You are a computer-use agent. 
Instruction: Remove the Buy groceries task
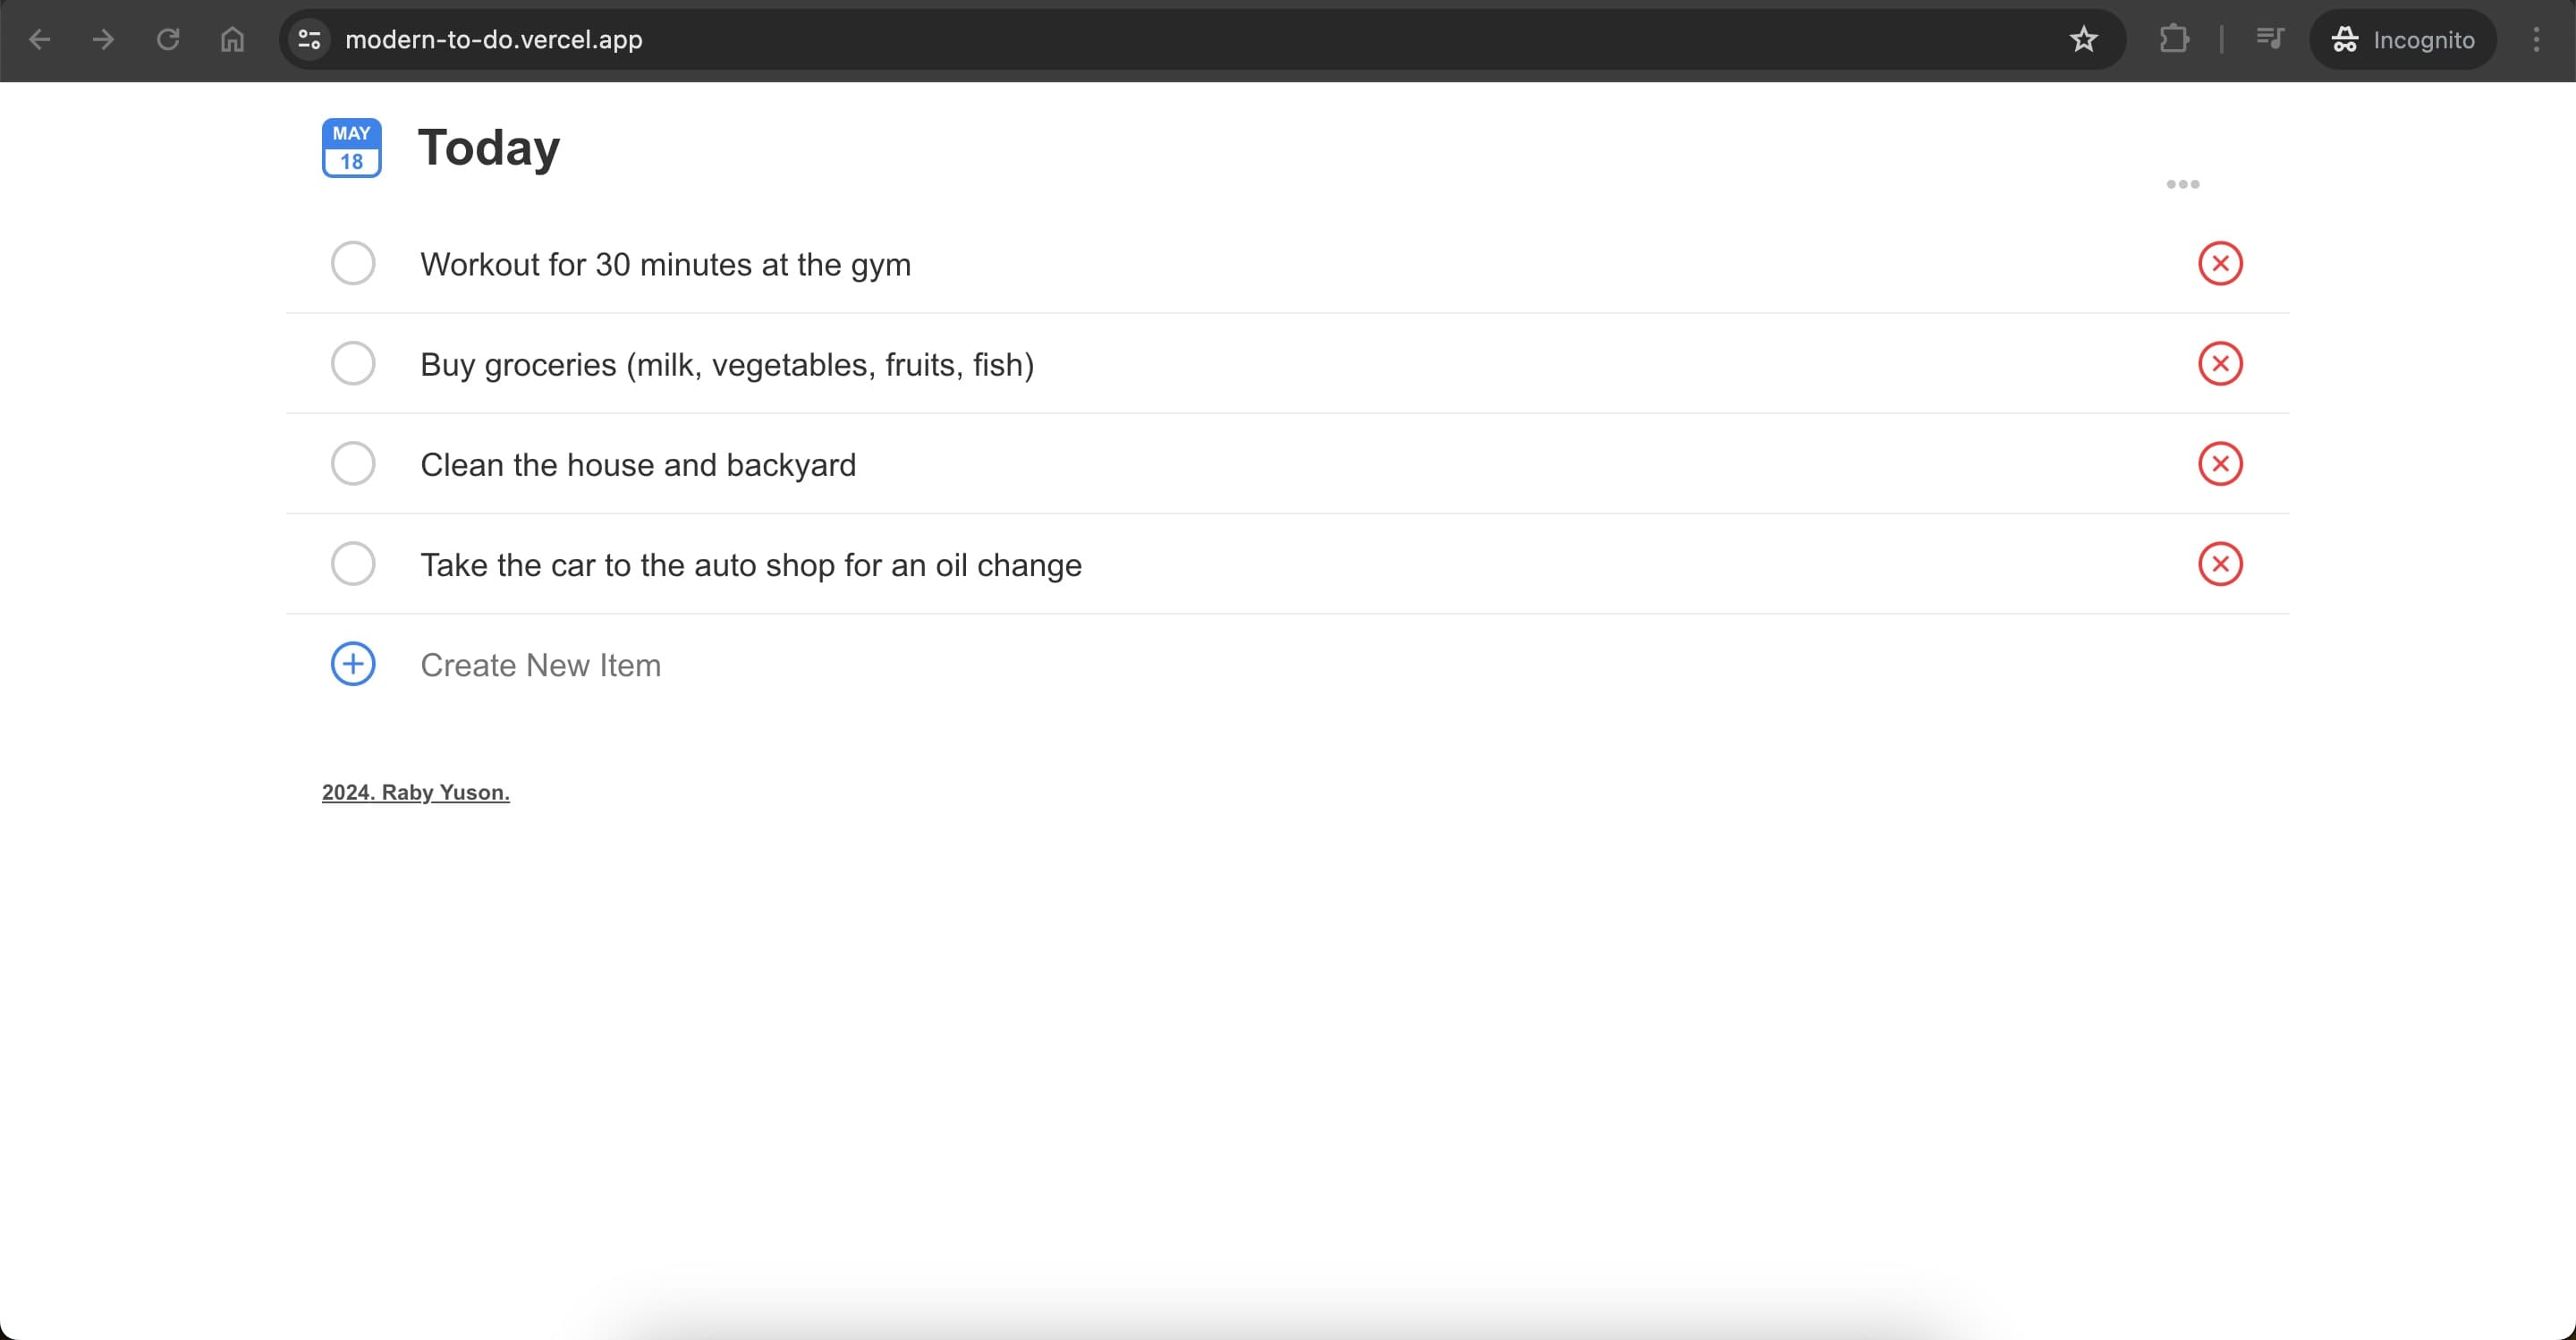[x=2219, y=364]
